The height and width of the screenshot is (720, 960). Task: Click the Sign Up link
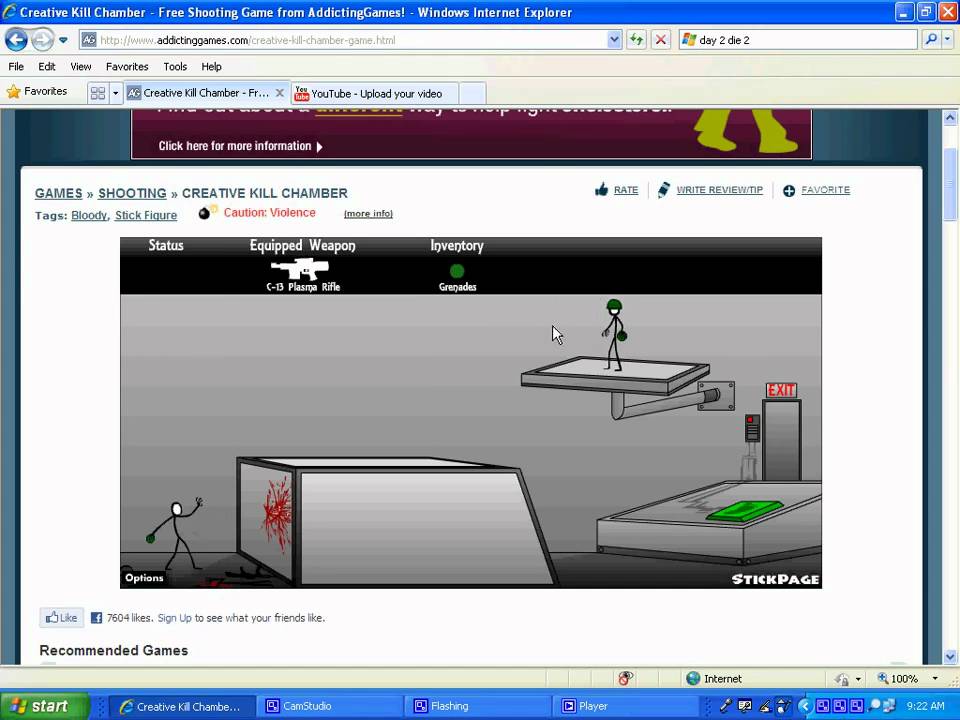[x=174, y=618]
